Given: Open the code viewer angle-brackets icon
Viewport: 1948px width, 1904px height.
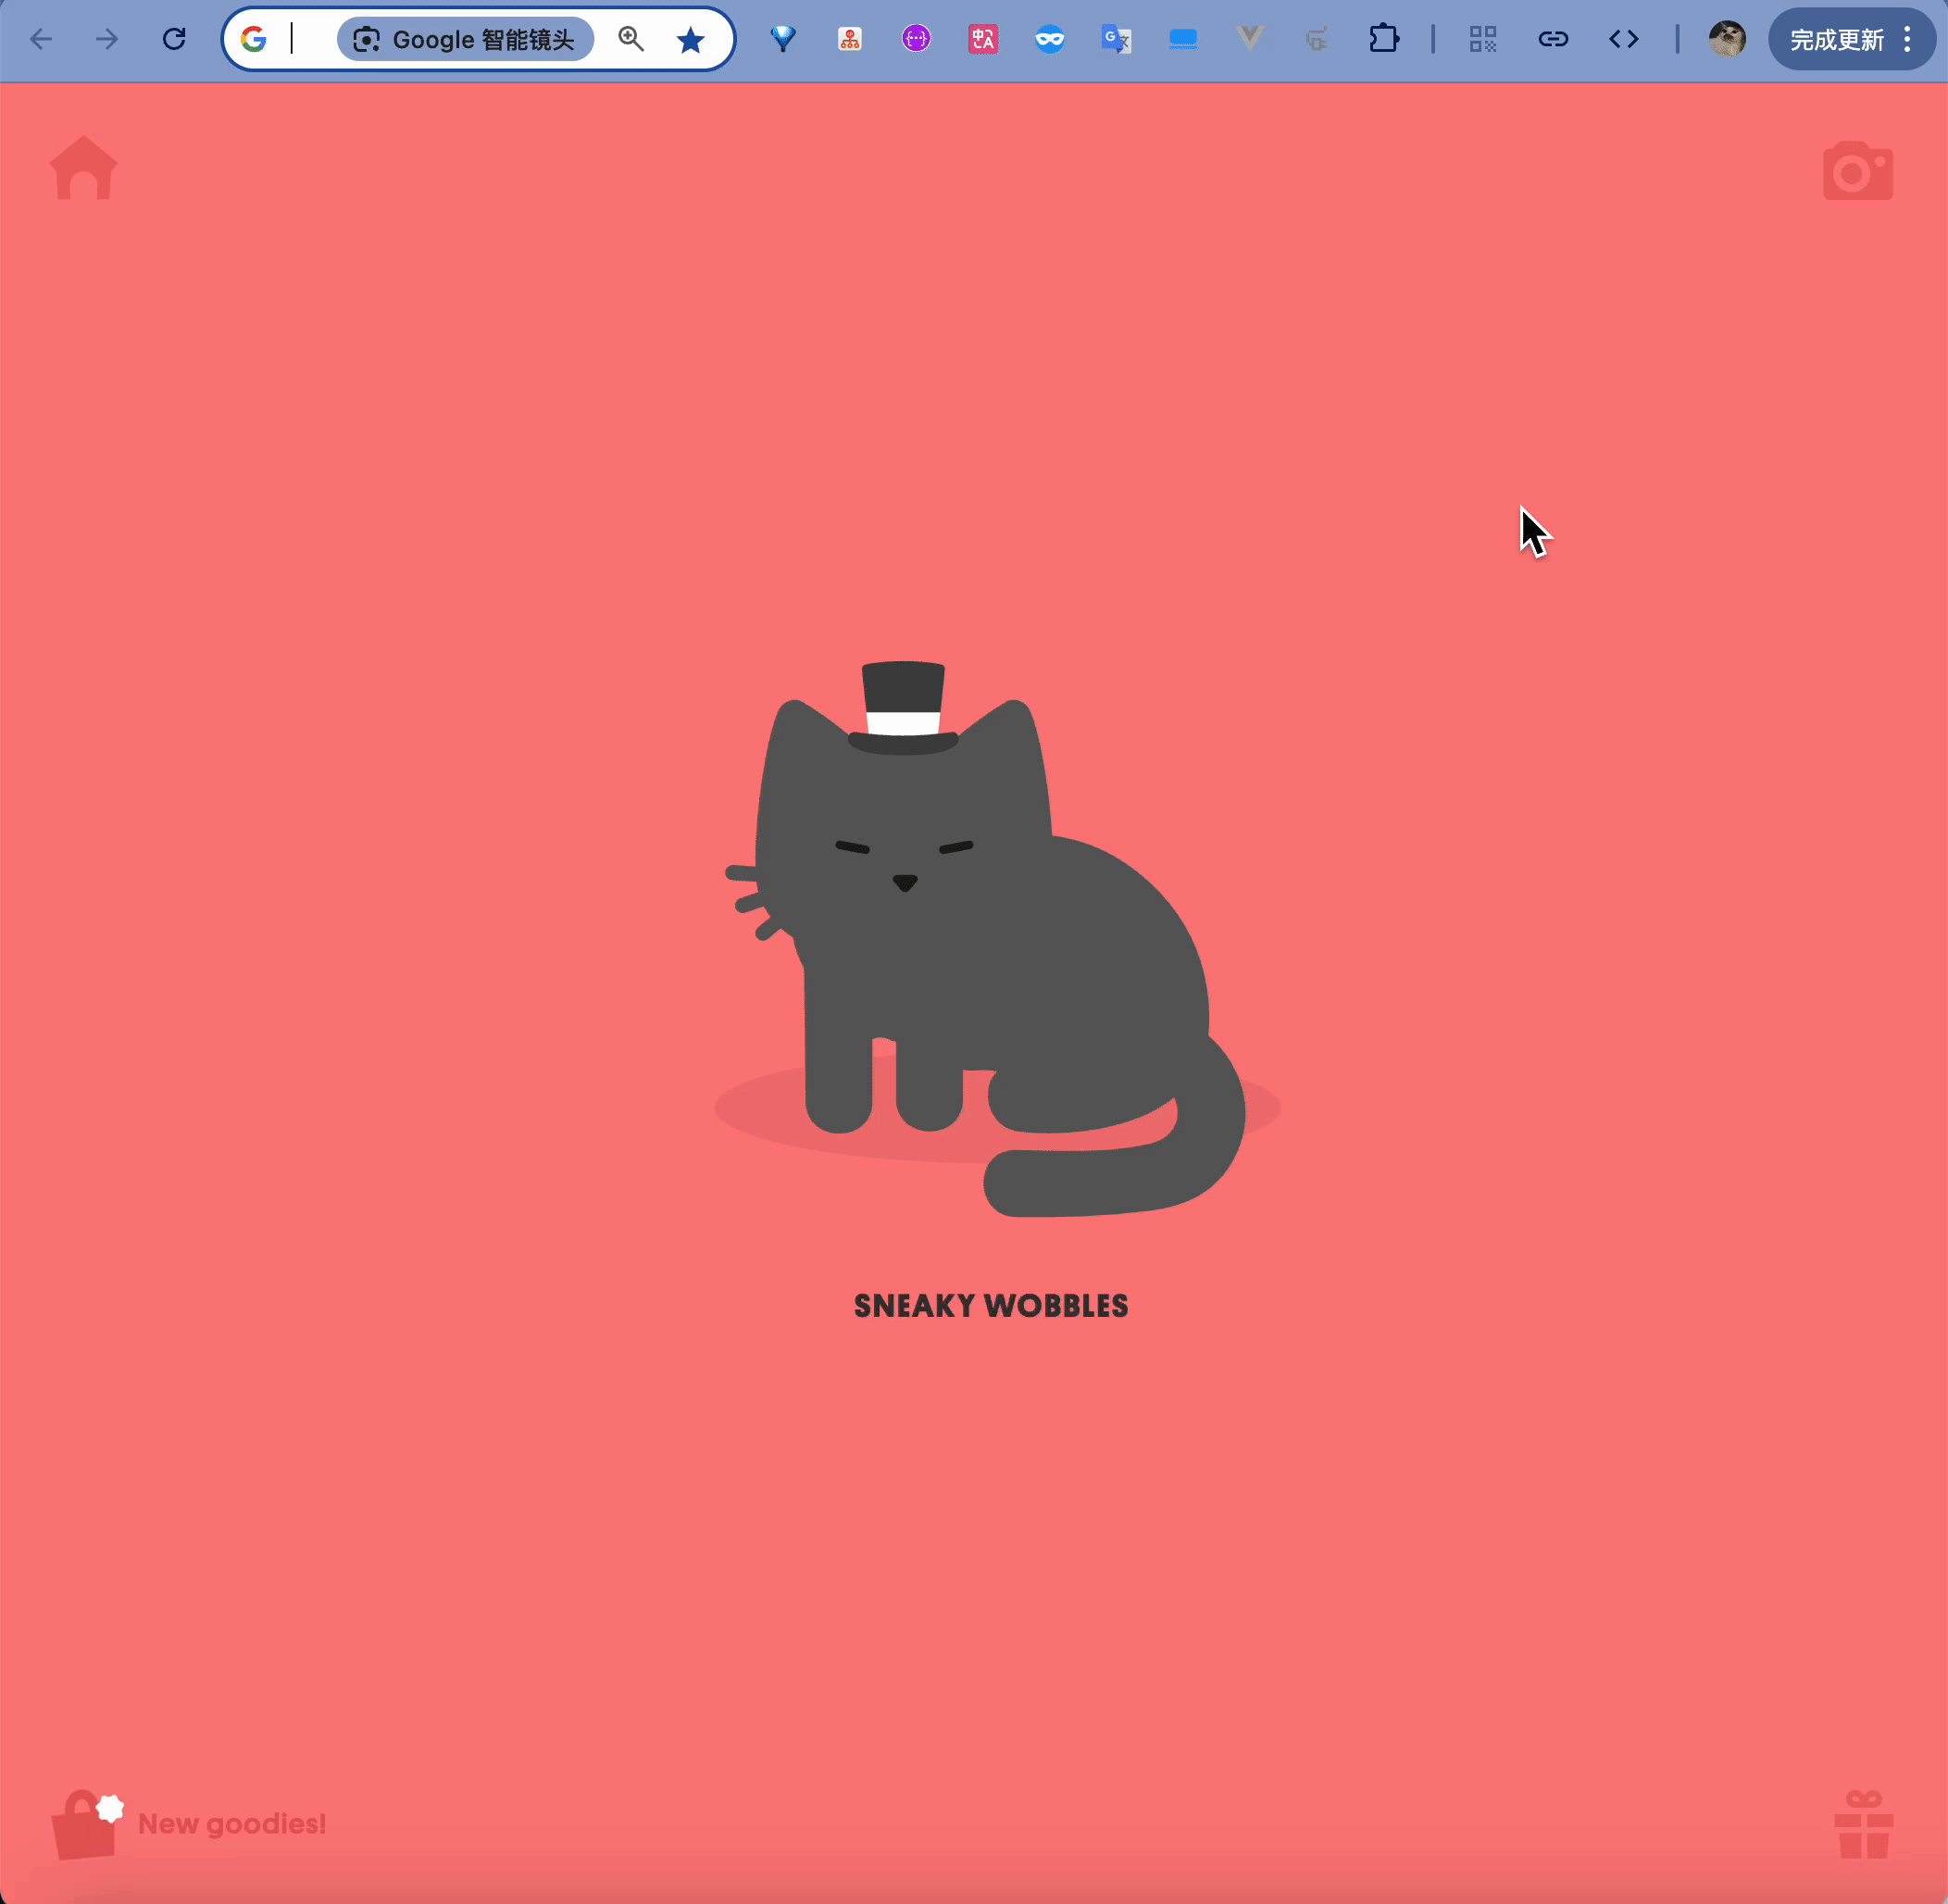Looking at the screenshot, I should (1625, 39).
